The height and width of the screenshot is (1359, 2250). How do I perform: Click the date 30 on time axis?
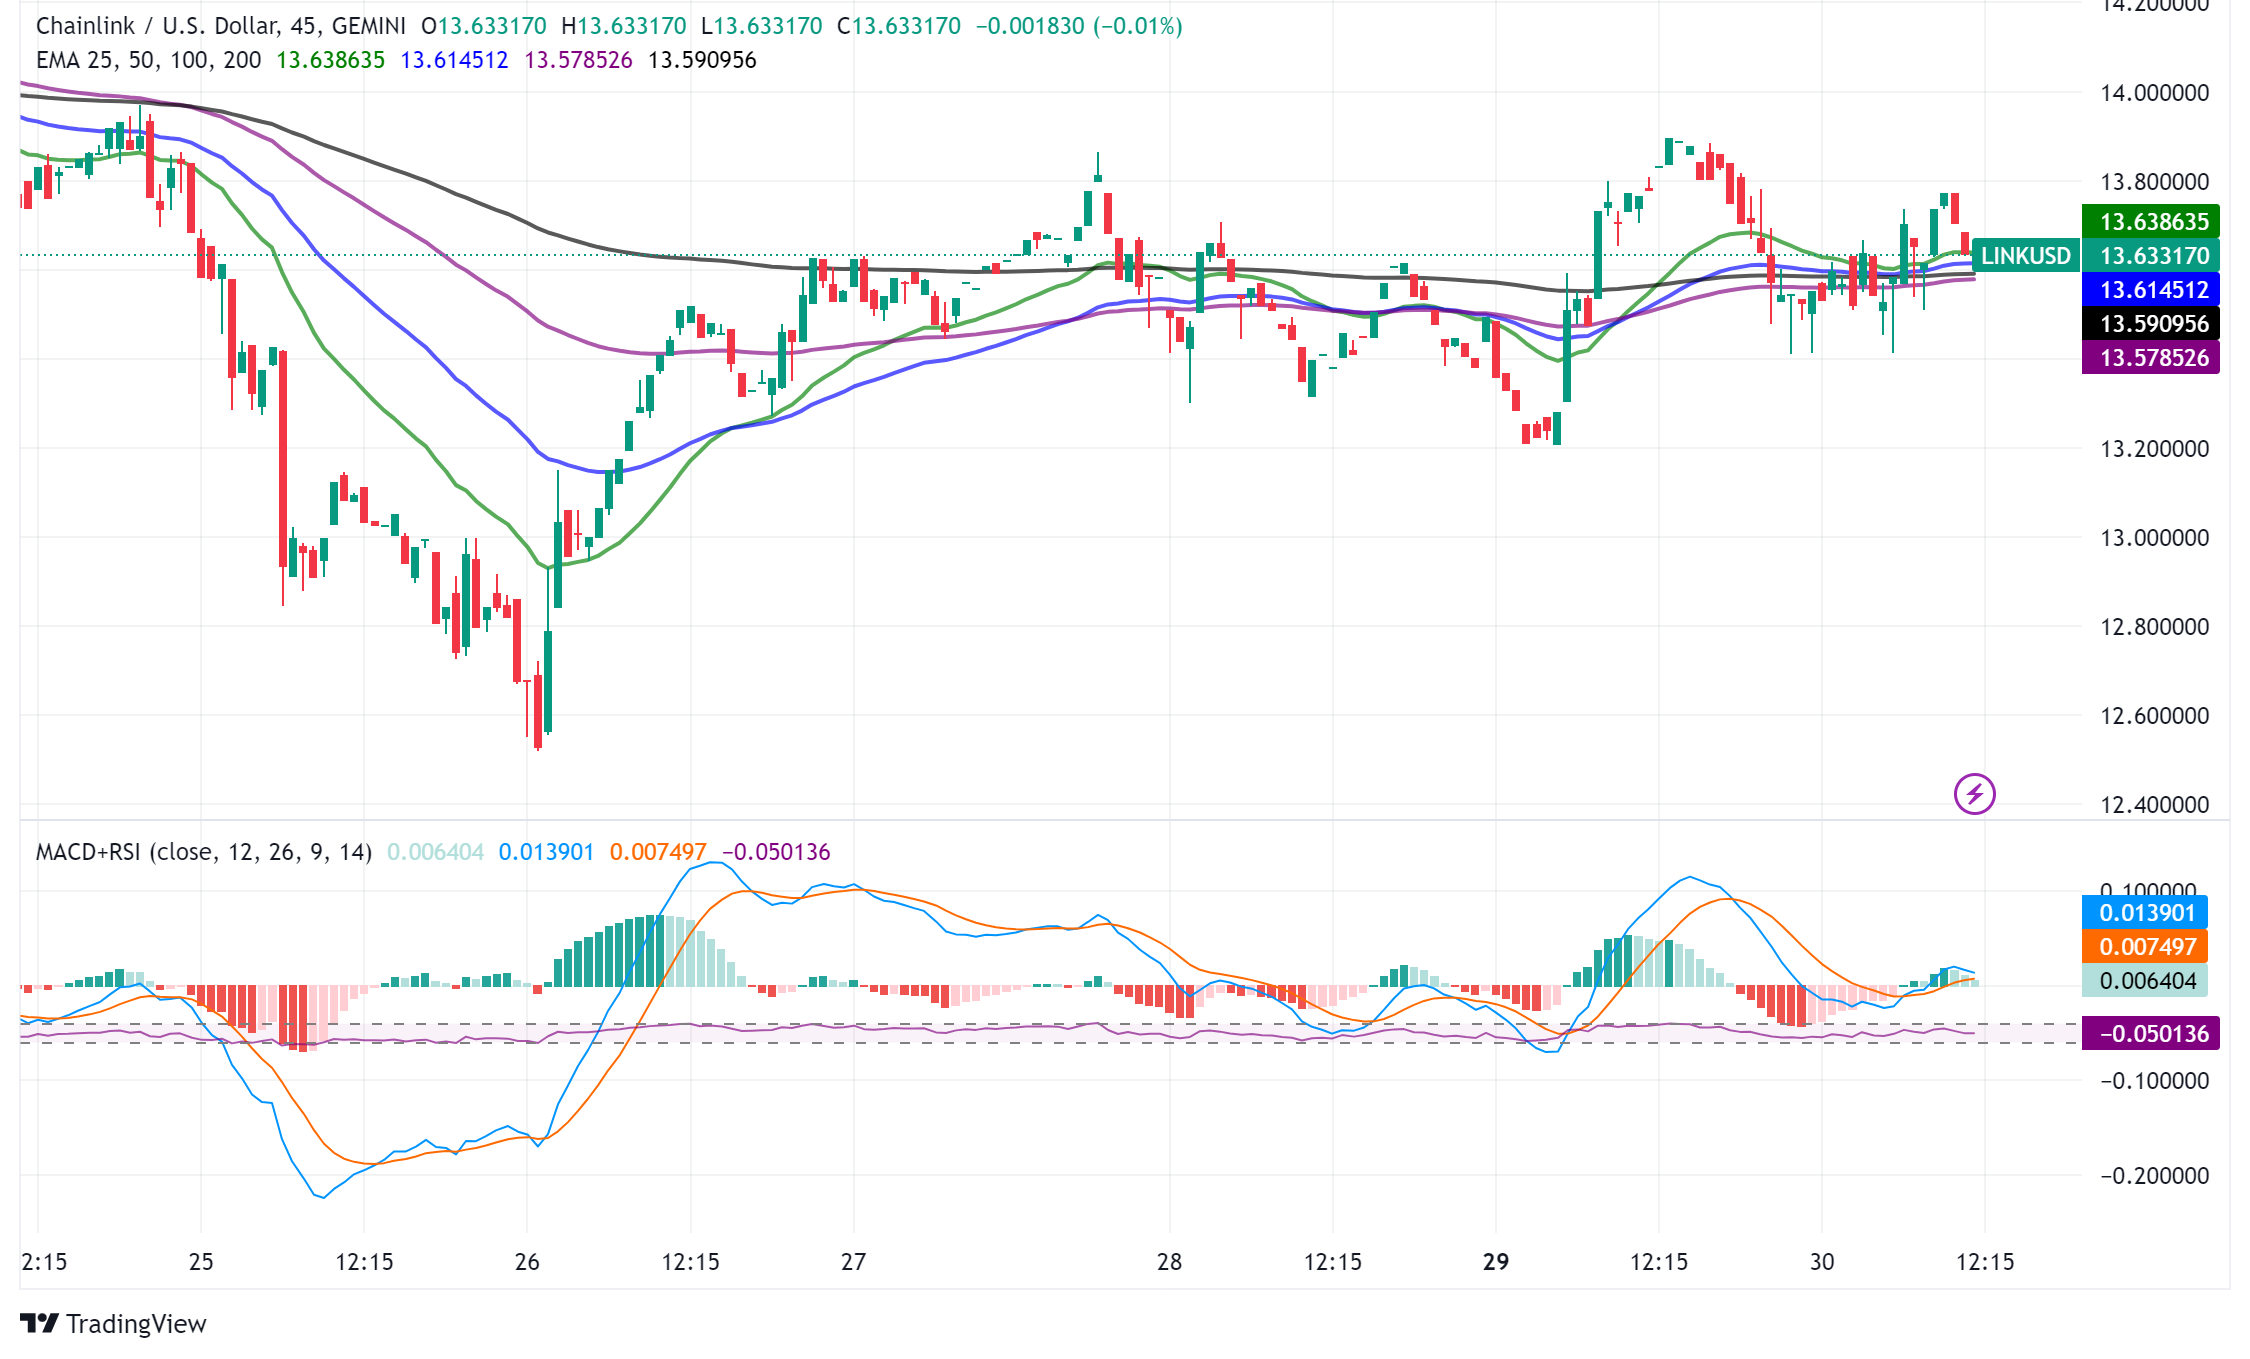[x=1822, y=1262]
